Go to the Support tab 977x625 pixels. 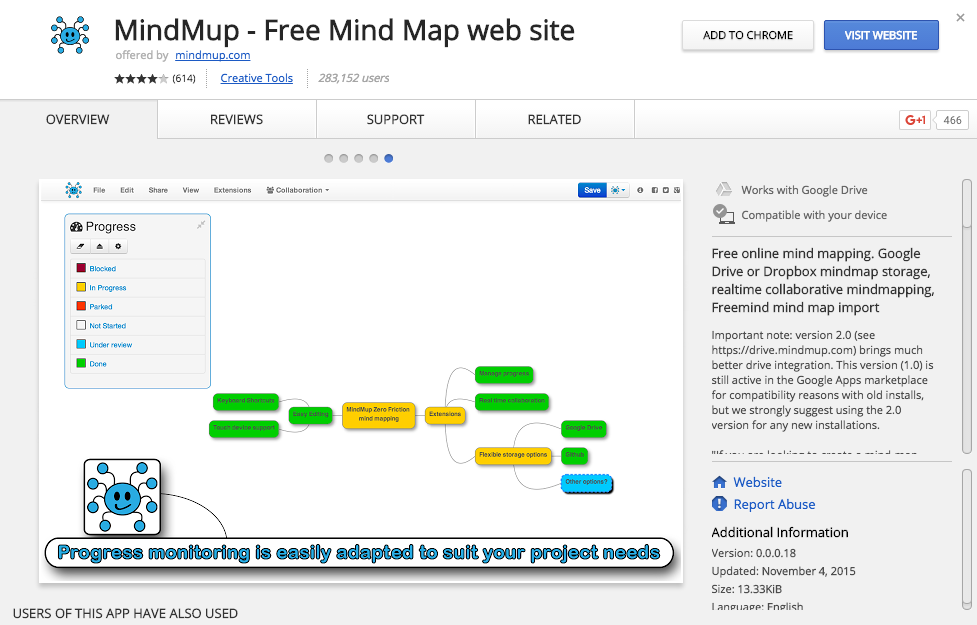(x=396, y=120)
